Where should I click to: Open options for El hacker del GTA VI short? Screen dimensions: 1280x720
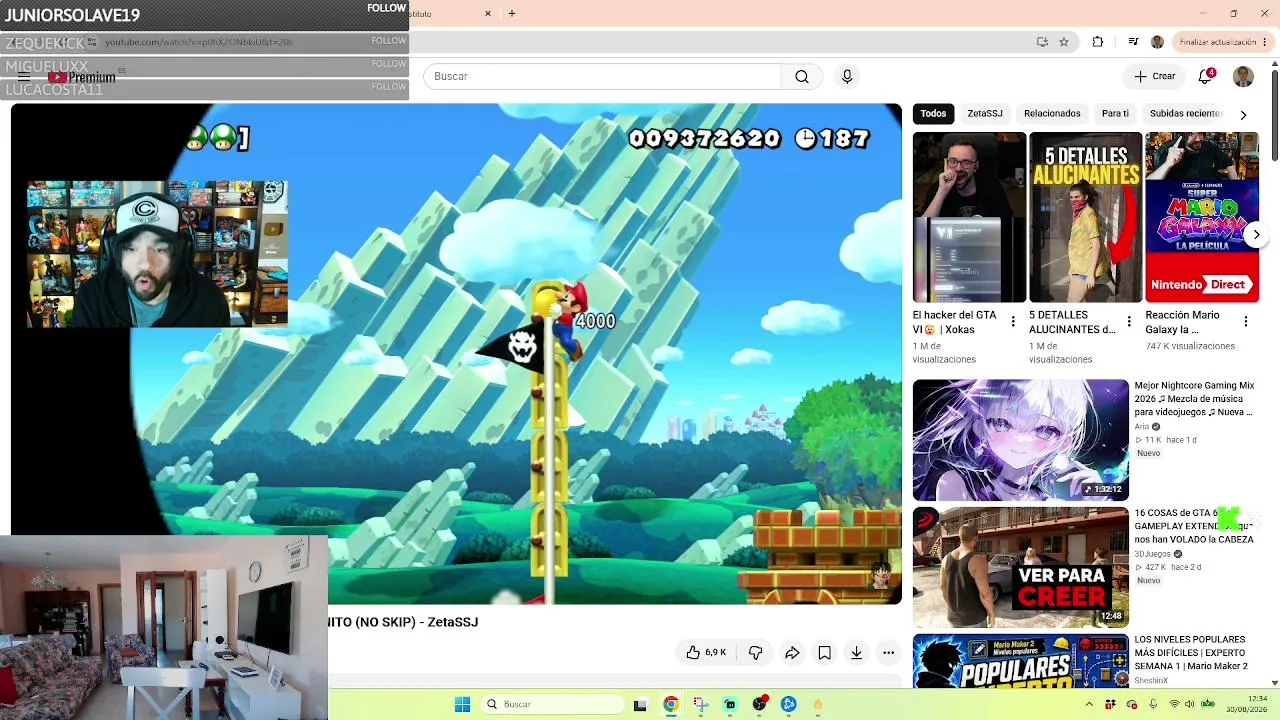(x=1013, y=322)
